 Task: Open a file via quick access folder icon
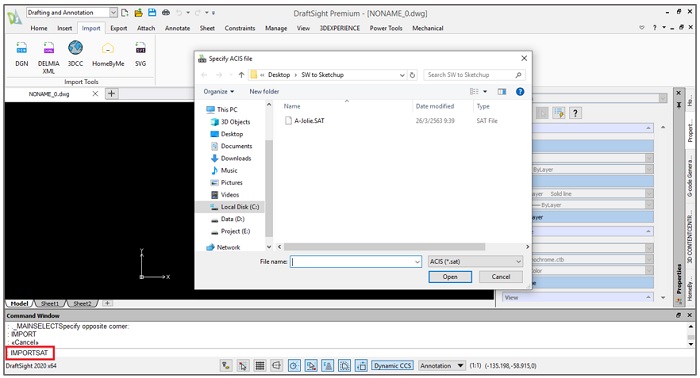pos(138,12)
